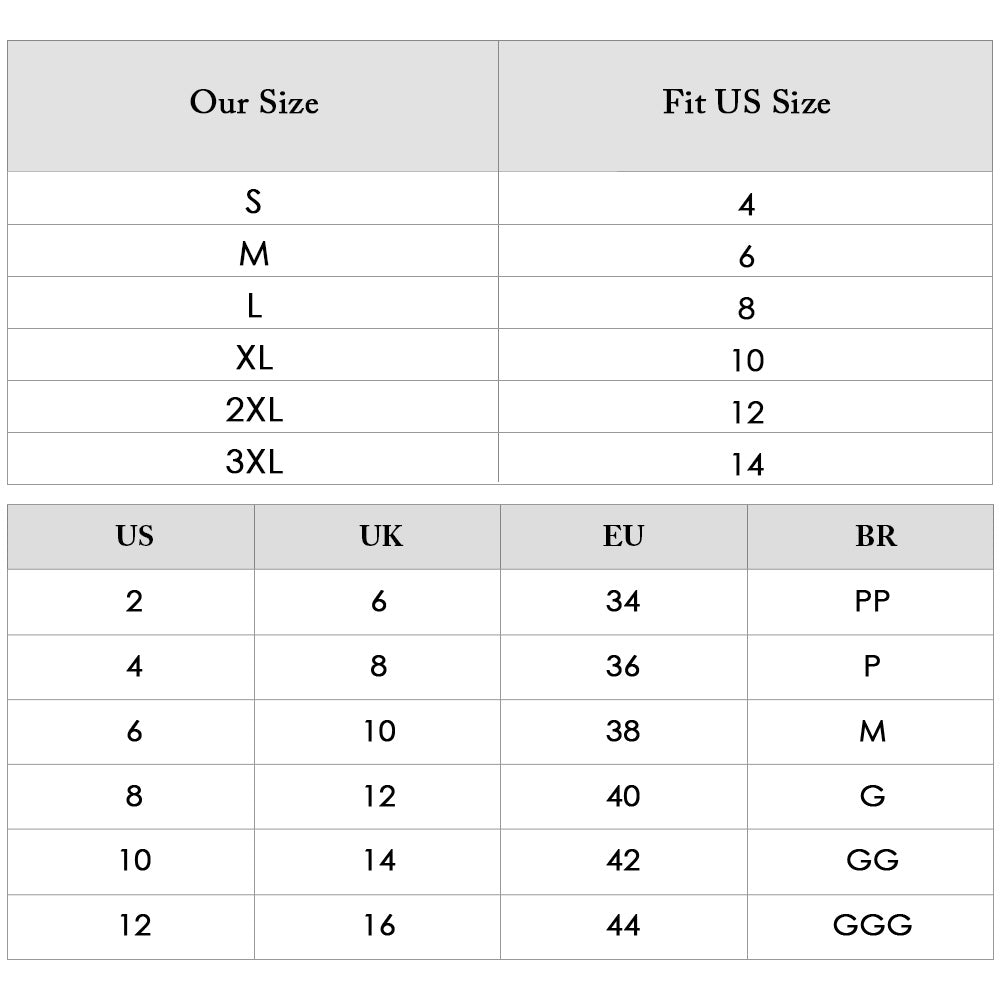
Task: Click EU size 36 cell
Action: 623,666
